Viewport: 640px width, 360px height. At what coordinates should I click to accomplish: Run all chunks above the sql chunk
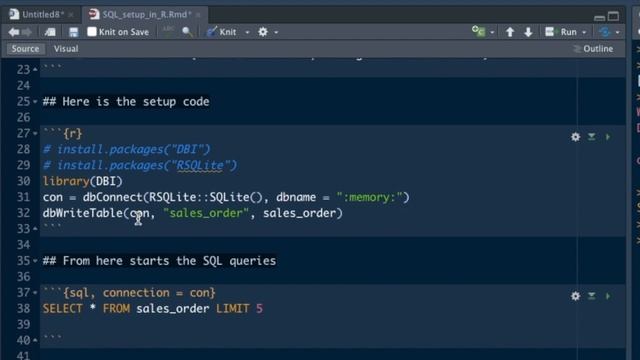591,296
